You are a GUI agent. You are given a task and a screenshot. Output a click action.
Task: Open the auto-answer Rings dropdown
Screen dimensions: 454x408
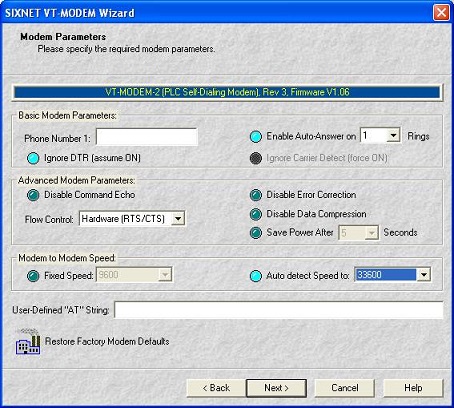393,136
